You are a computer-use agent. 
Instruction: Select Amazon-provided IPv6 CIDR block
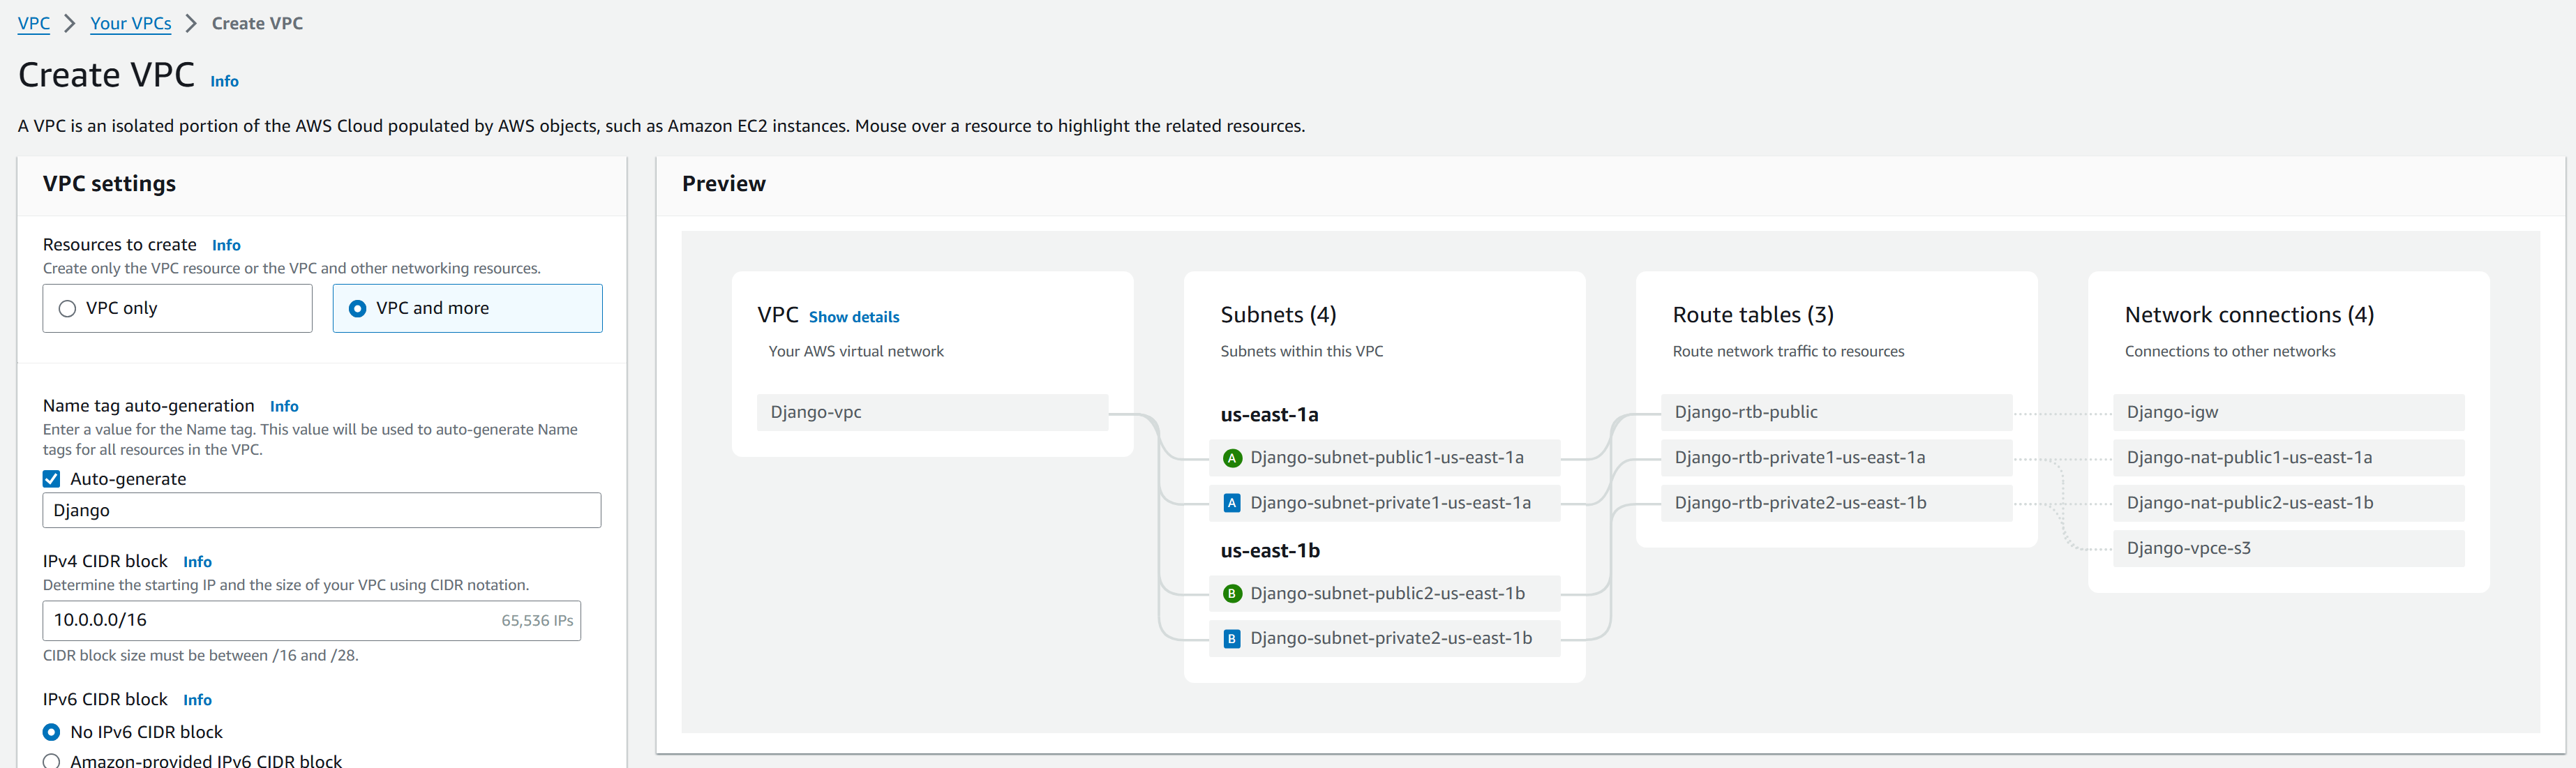tap(52, 761)
